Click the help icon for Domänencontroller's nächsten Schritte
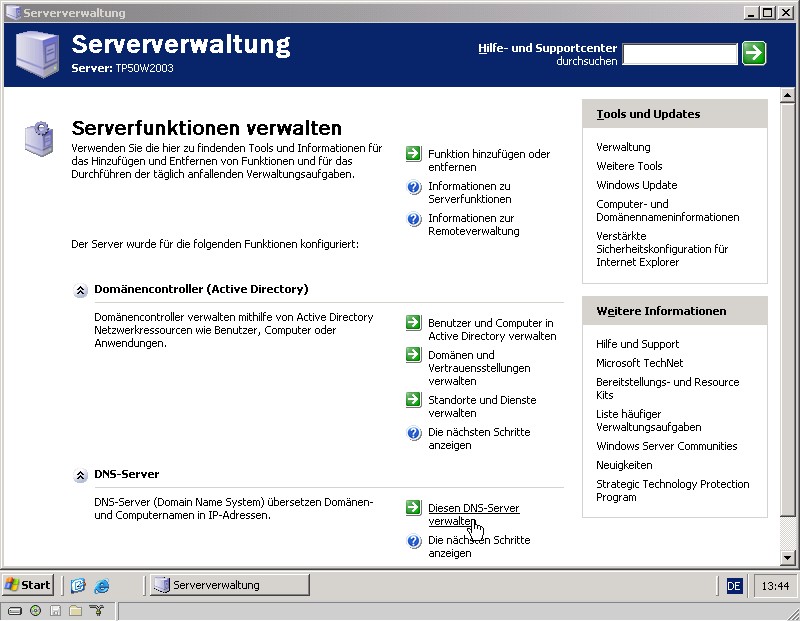This screenshot has height=621, width=800. click(x=414, y=433)
